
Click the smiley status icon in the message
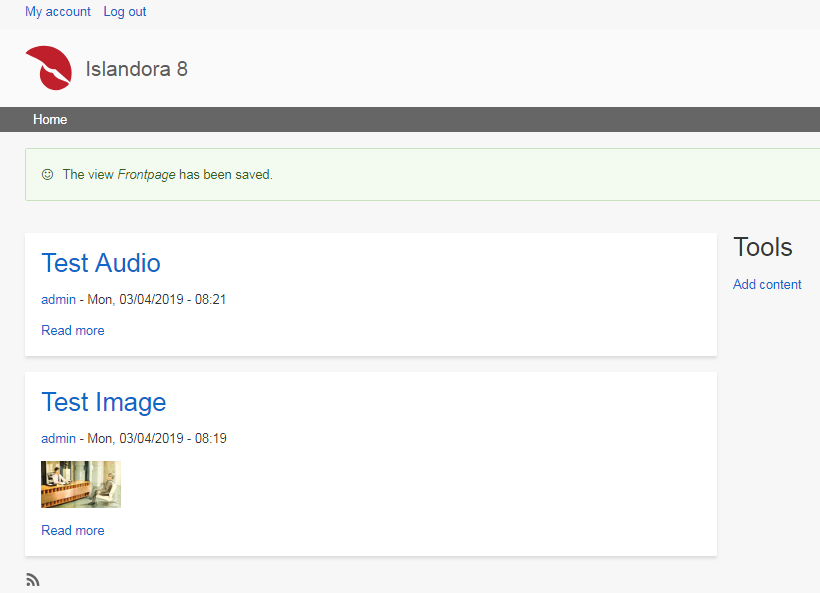[x=47, y=174]
